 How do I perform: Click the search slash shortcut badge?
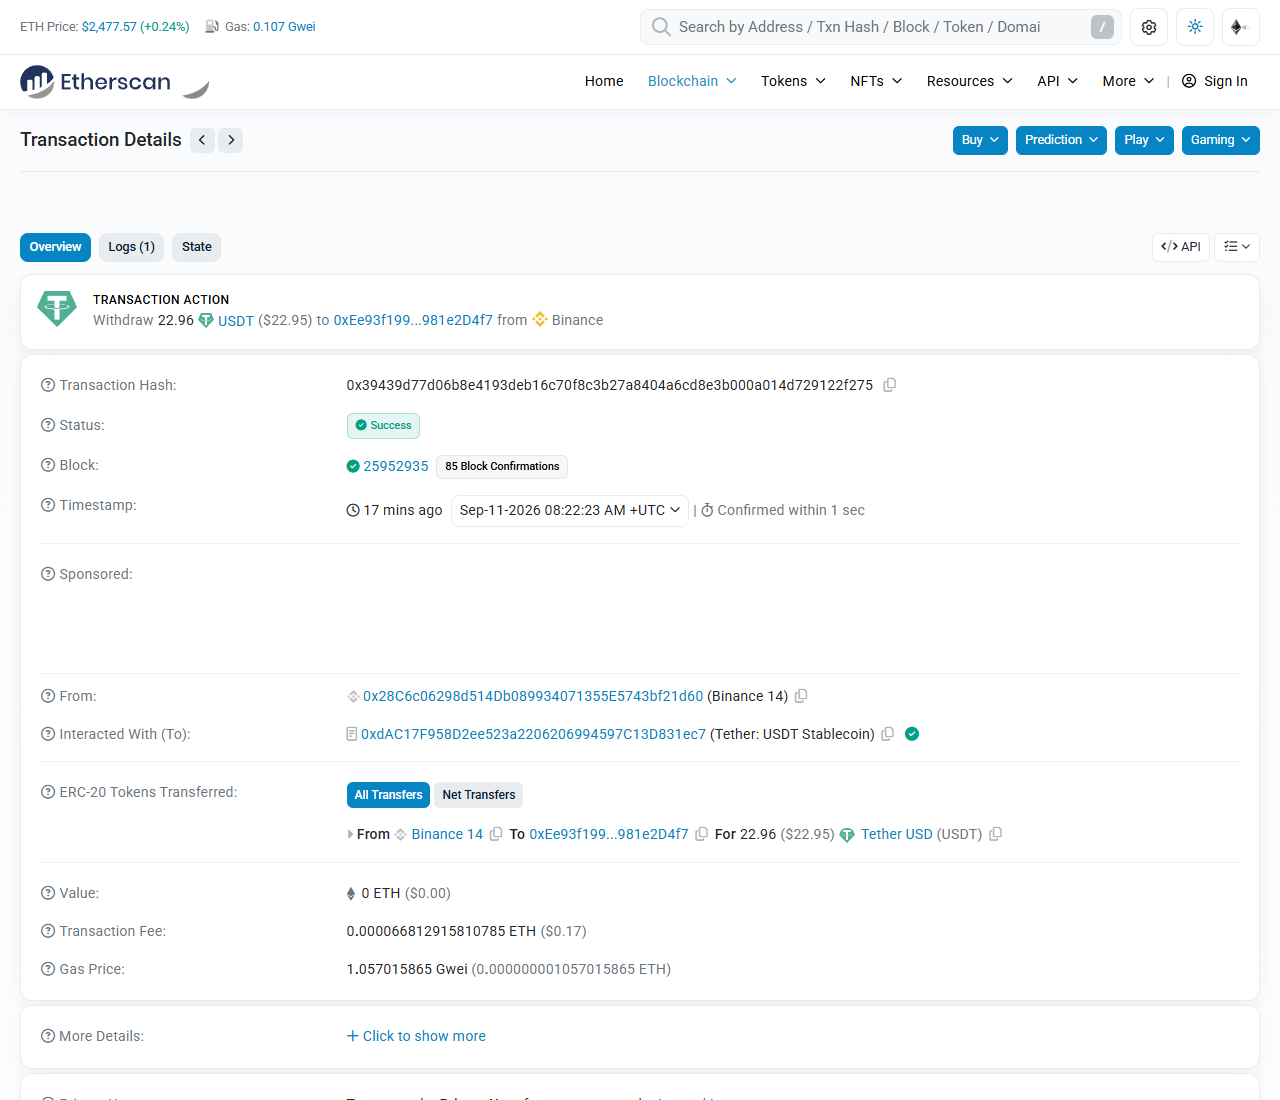click(x=1102, y=27)
